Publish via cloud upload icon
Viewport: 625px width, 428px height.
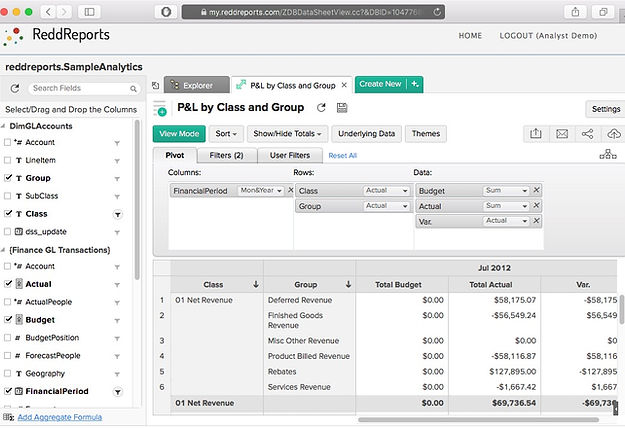click(613, 134)
